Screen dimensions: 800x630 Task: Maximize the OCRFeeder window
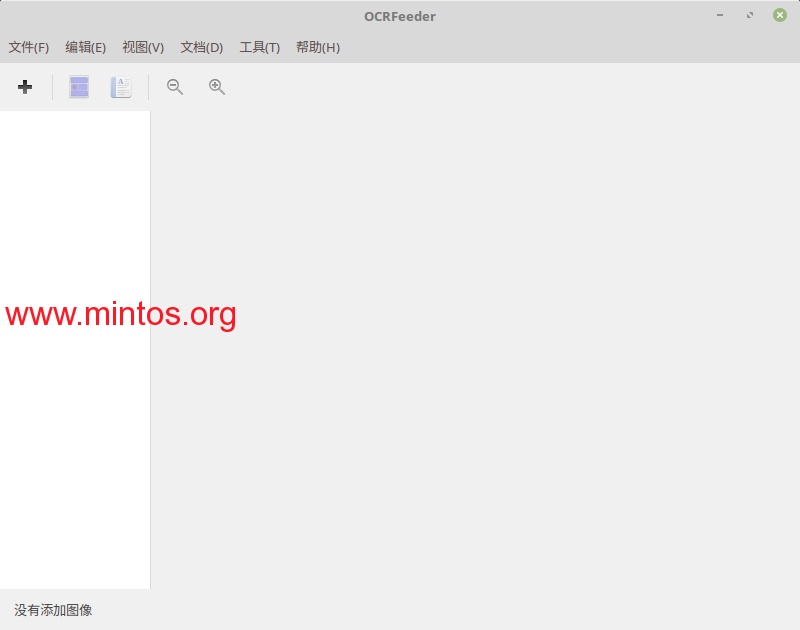pyautogui.click(x=749, y=15)
